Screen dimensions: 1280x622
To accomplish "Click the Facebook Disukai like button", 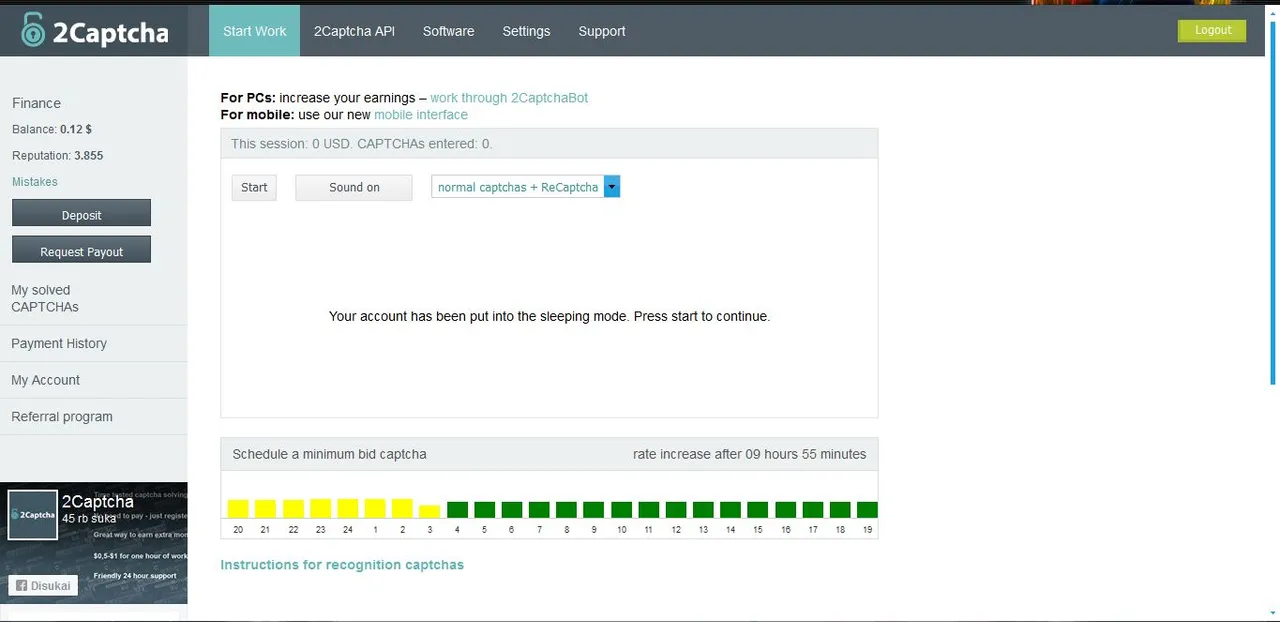I will pyautogui.click(x=44, y=586).
